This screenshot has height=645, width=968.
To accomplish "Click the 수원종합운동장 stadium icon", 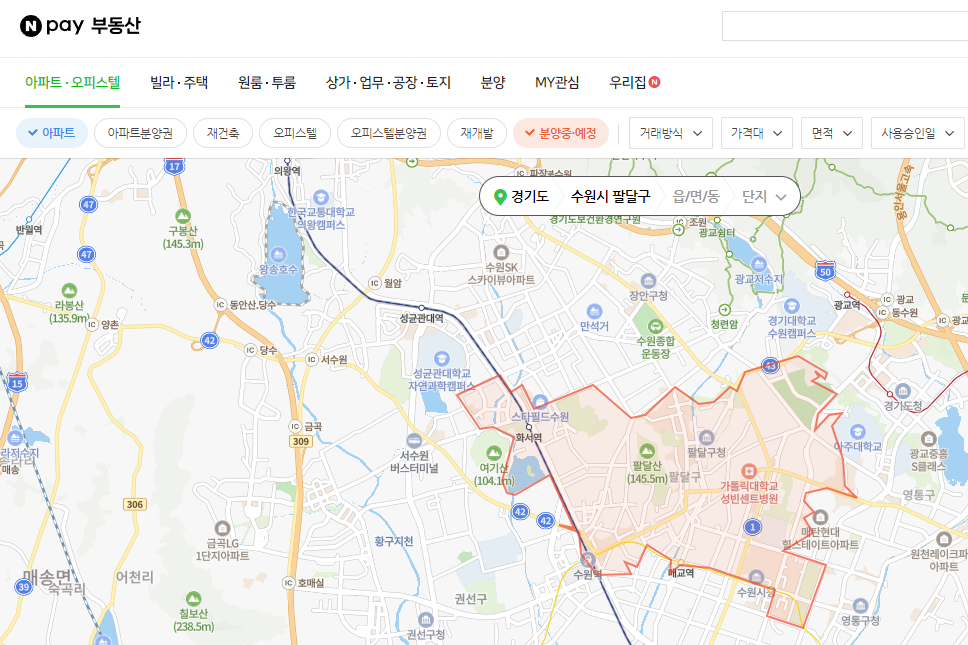I will 656,326.
